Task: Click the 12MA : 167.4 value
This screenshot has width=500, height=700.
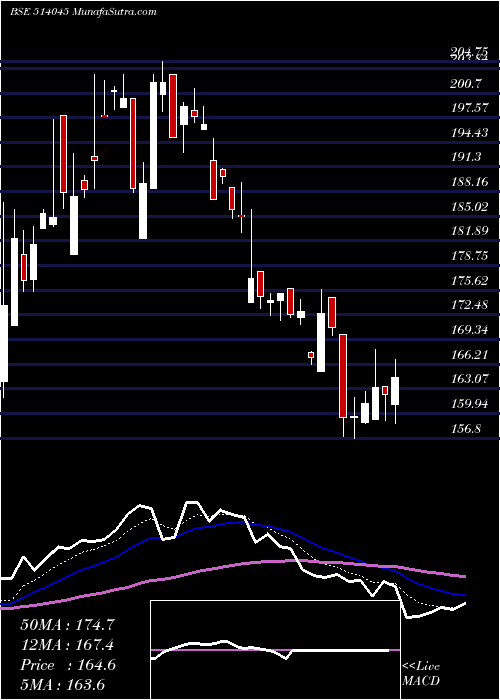Action: click(x=67, y=645)
